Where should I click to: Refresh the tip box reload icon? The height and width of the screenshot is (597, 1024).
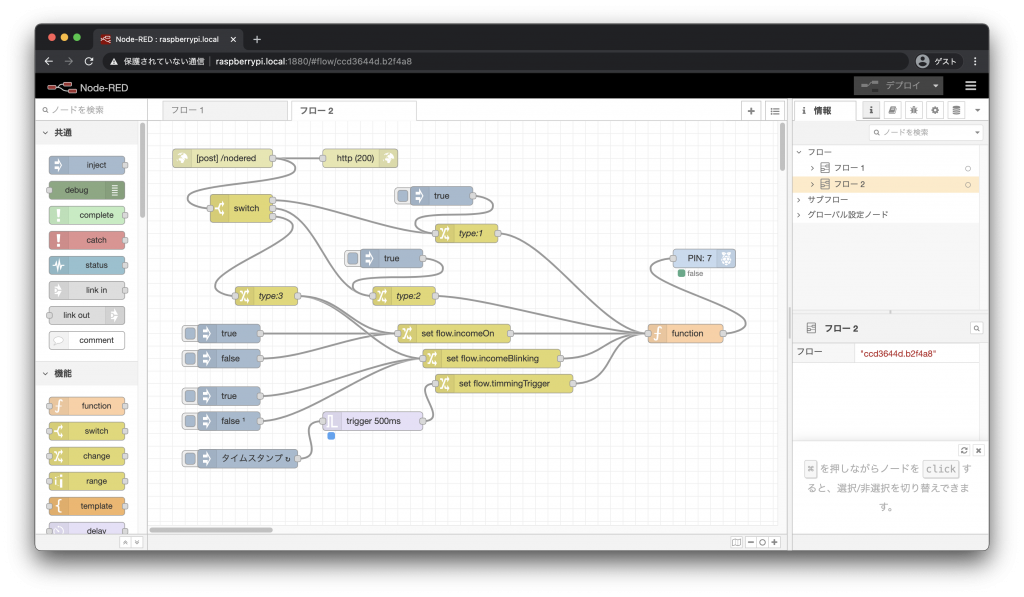pos(964,450)
